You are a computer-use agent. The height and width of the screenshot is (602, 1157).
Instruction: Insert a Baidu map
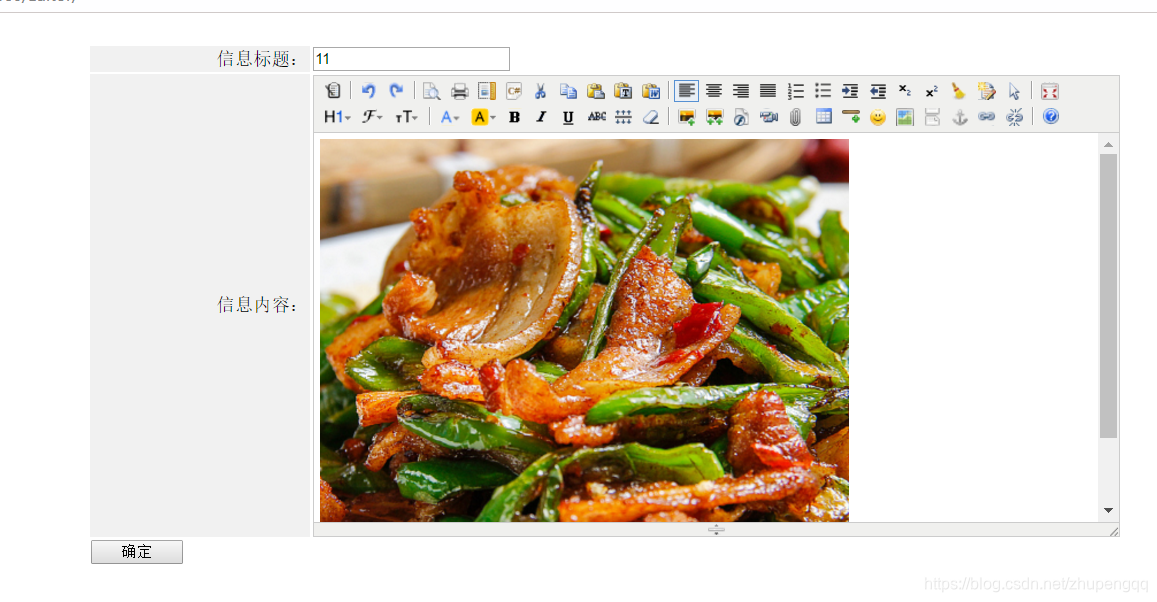905,117
